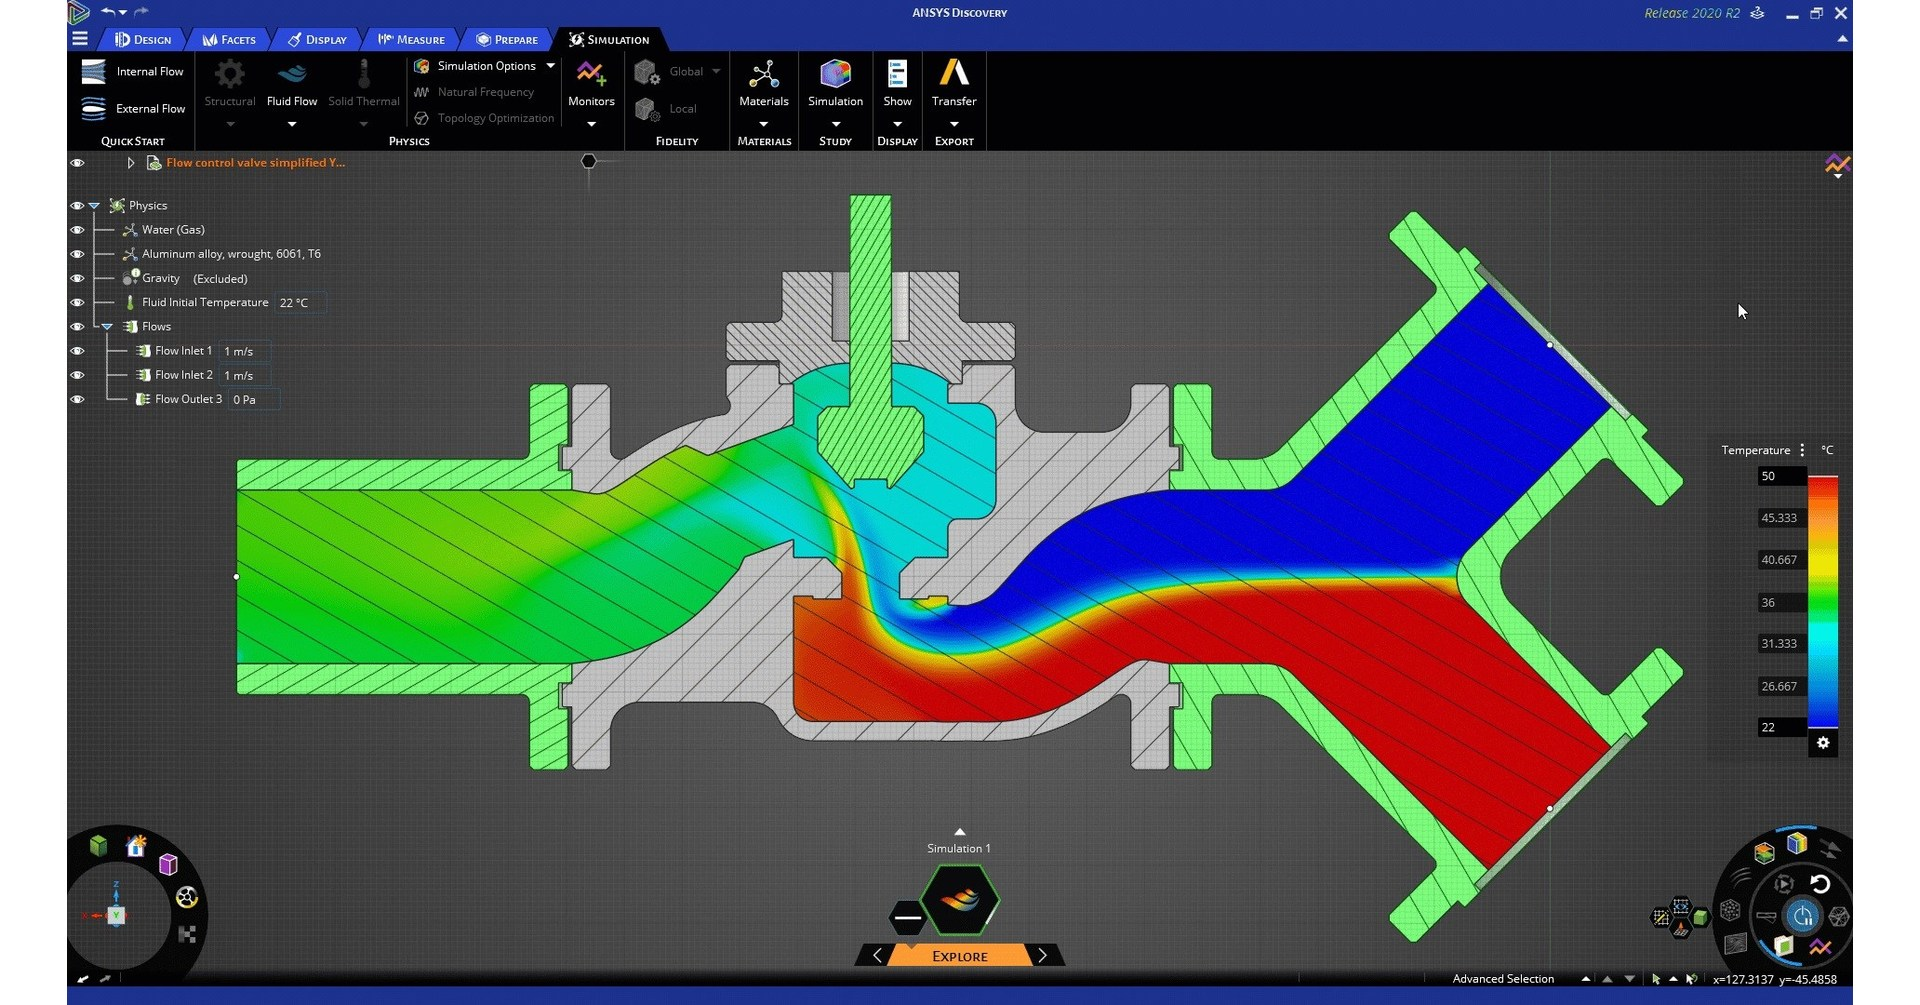Collapse the Physics tree node
The width and height of the screenshot is (1920, 1005).
coord(94,206)
